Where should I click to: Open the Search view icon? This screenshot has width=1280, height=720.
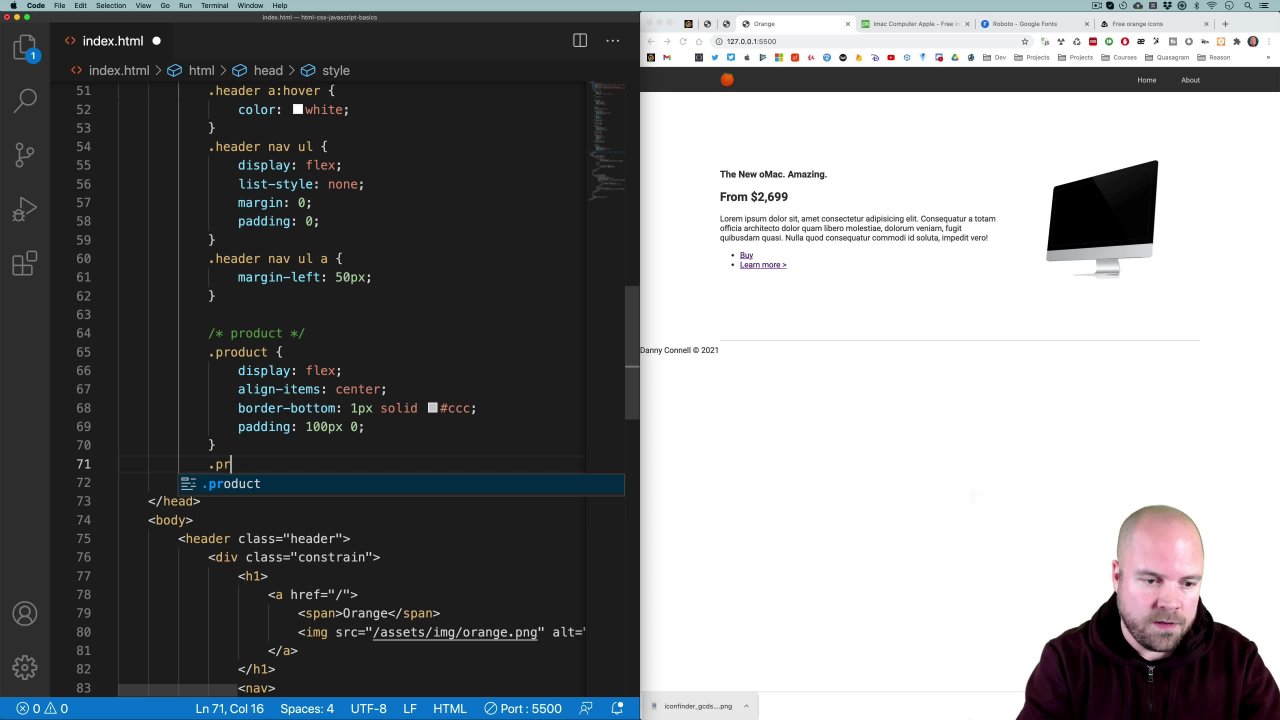[25, 100]
